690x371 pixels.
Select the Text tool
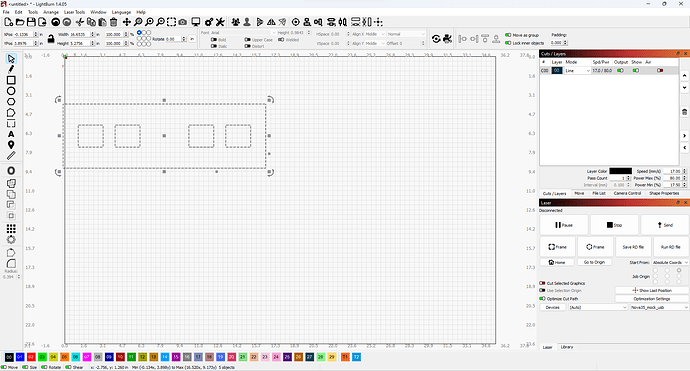11,134
